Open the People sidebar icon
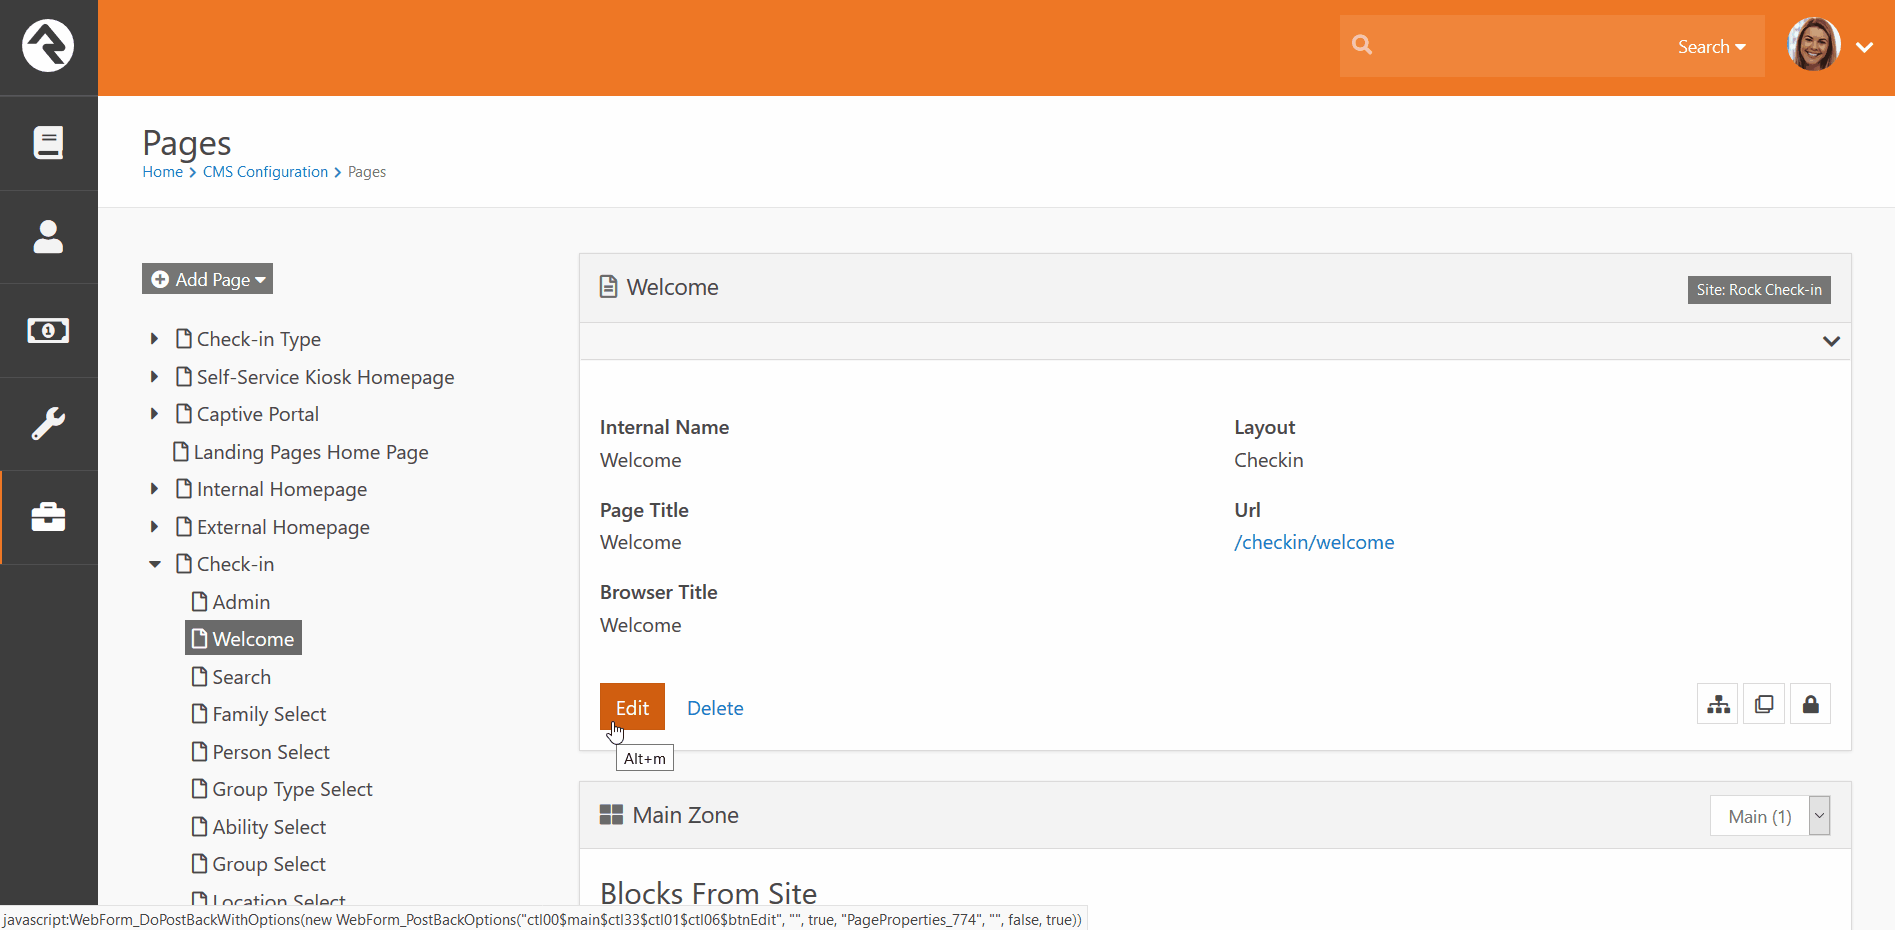 (x=48, y=237)
